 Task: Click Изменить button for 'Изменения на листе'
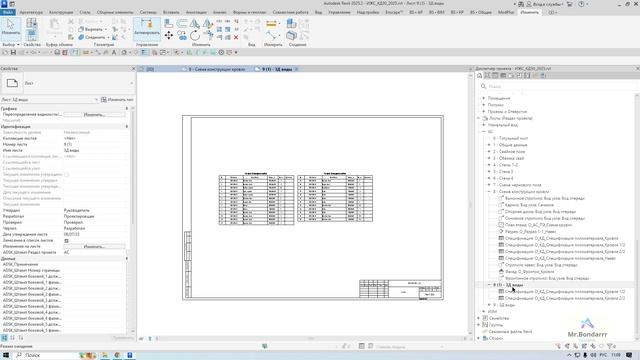pyautogui.click(x=94, y=247)
